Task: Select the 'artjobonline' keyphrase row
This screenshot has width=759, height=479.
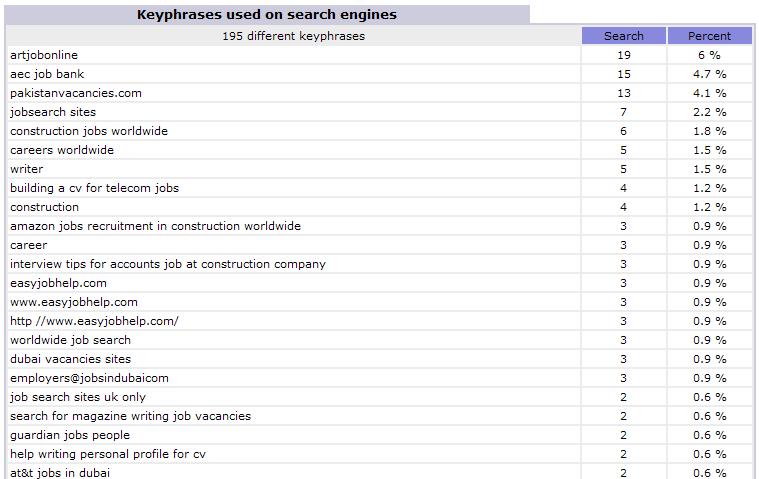Action: click(44, 55)
